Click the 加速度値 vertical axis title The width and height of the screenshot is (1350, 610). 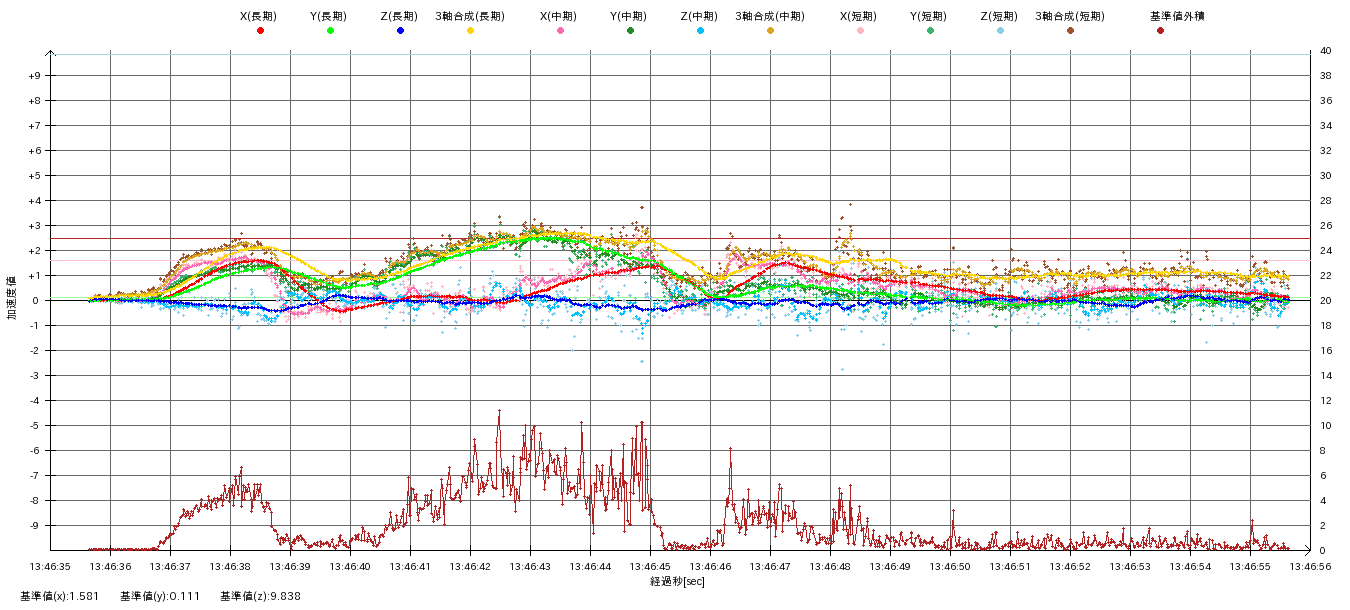pyautogui.click(x=12, y=298)
